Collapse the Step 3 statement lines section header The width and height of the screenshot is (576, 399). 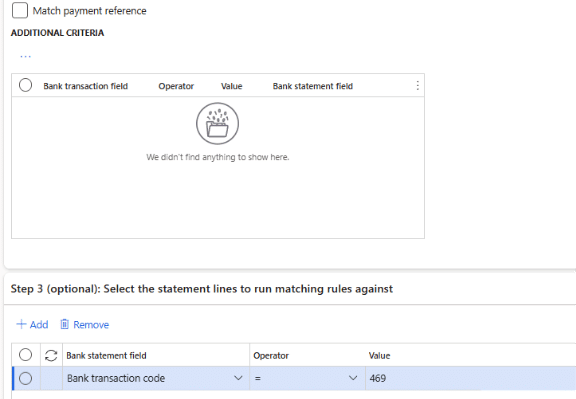pos(202,289)
